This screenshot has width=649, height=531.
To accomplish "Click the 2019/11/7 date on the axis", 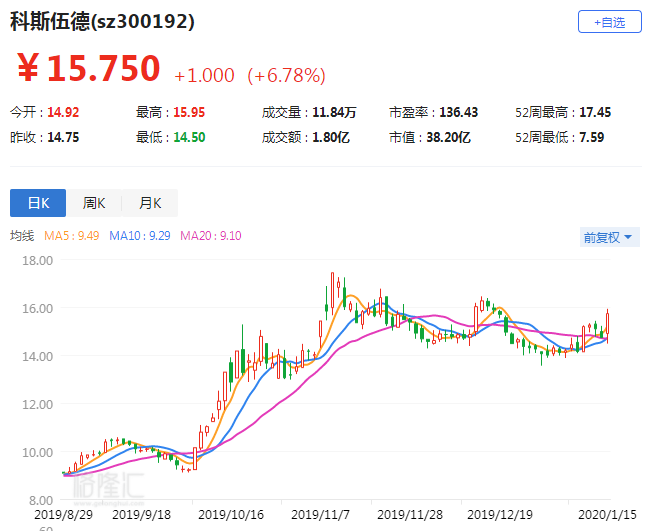I will point(320,514).
